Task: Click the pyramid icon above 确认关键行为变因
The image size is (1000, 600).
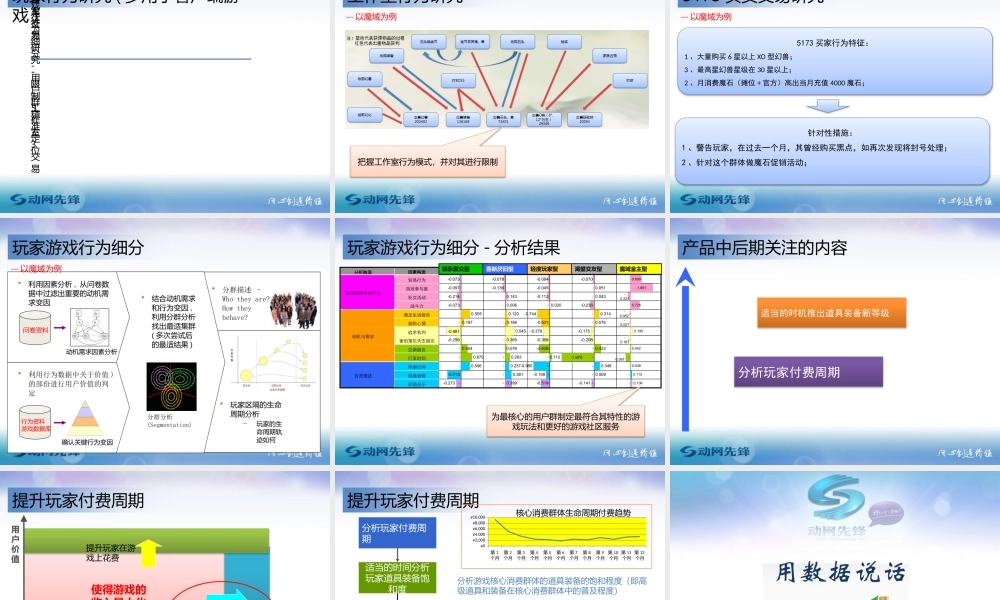Action: click(x=85, y=418)
